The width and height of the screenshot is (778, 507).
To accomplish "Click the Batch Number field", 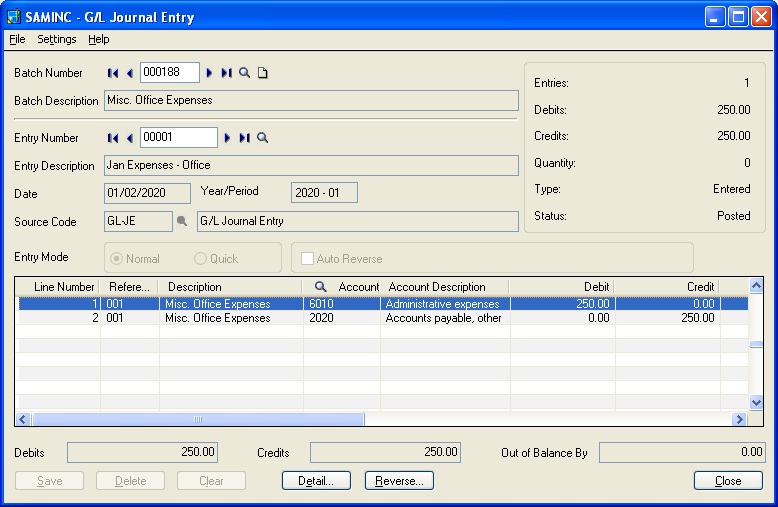I will pos(170,72).
